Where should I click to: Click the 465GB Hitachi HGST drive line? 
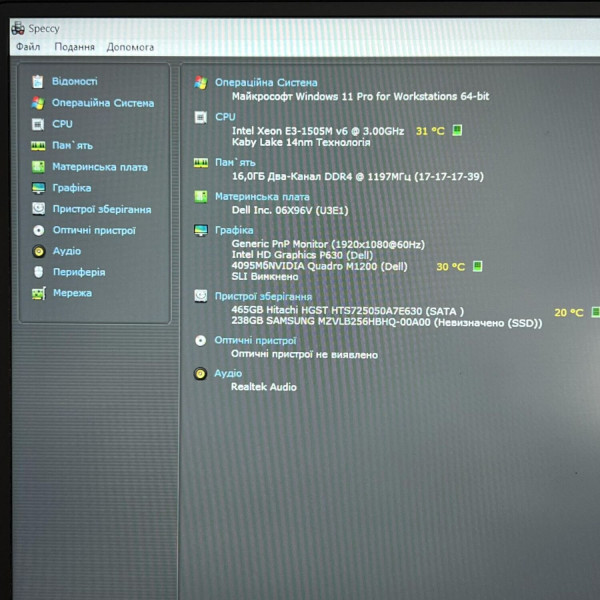[347, 311]
